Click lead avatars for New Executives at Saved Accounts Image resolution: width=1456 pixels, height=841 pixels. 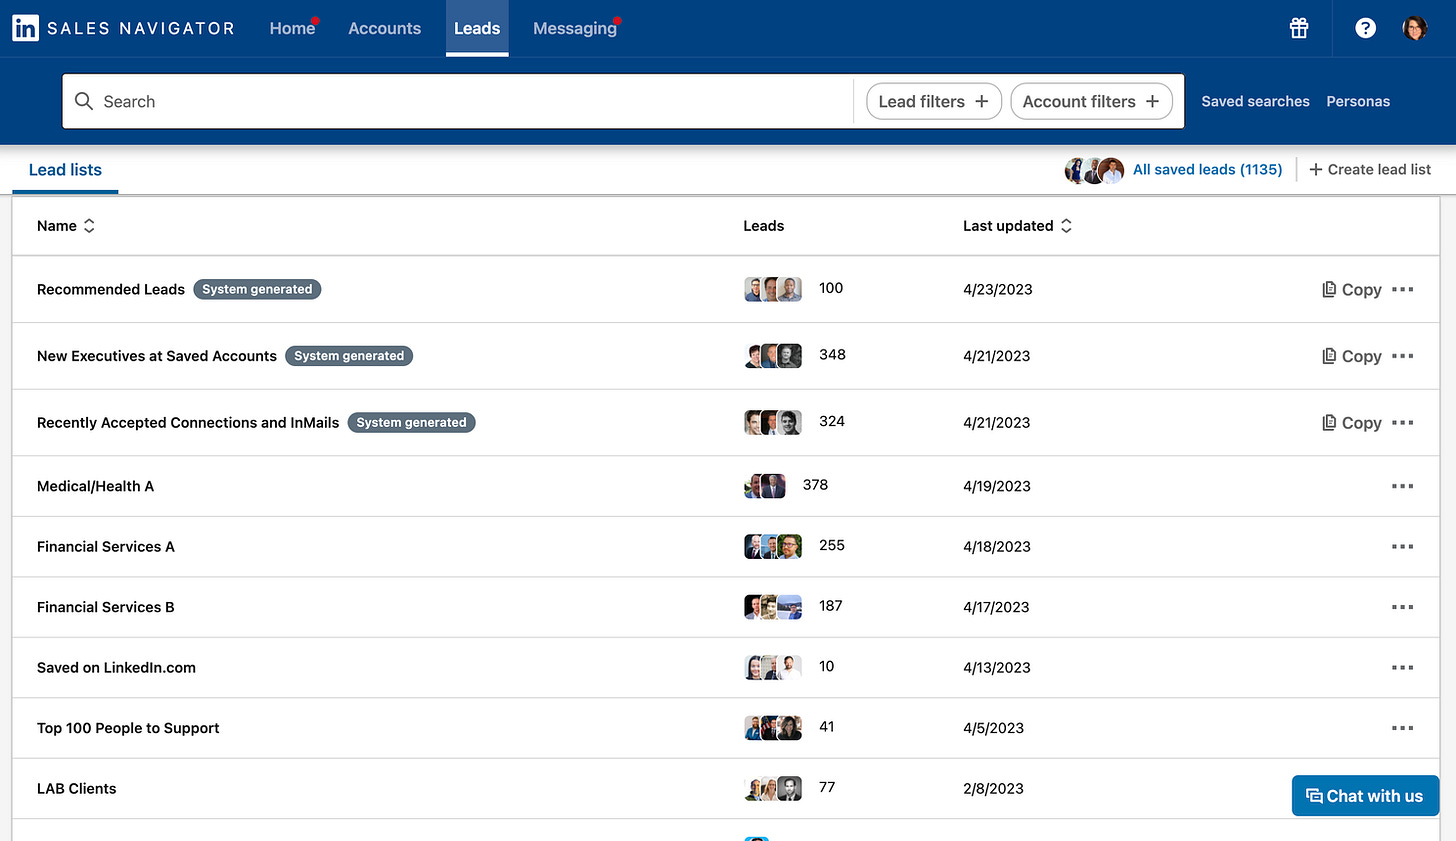tap(773, 356)
